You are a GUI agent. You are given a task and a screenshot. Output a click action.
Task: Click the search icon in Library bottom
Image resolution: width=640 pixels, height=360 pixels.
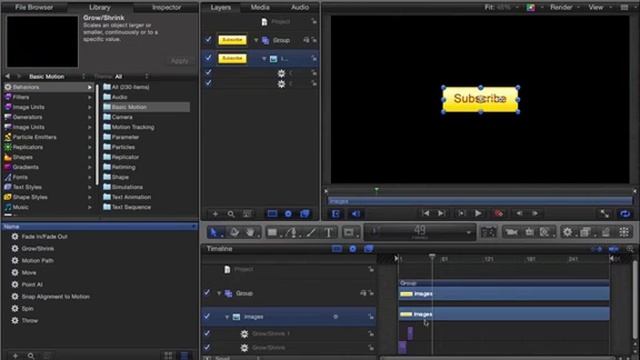tap(31, 356)
